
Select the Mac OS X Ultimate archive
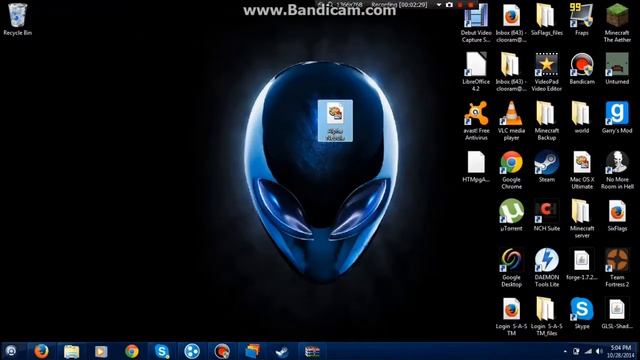582,169
